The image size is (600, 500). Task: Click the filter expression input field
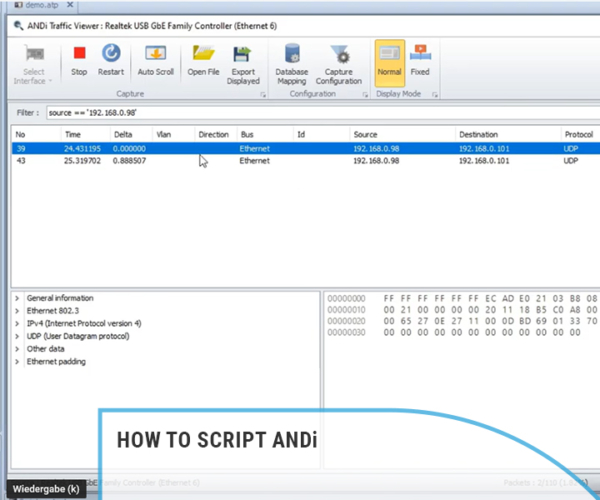tap(300, 112)
